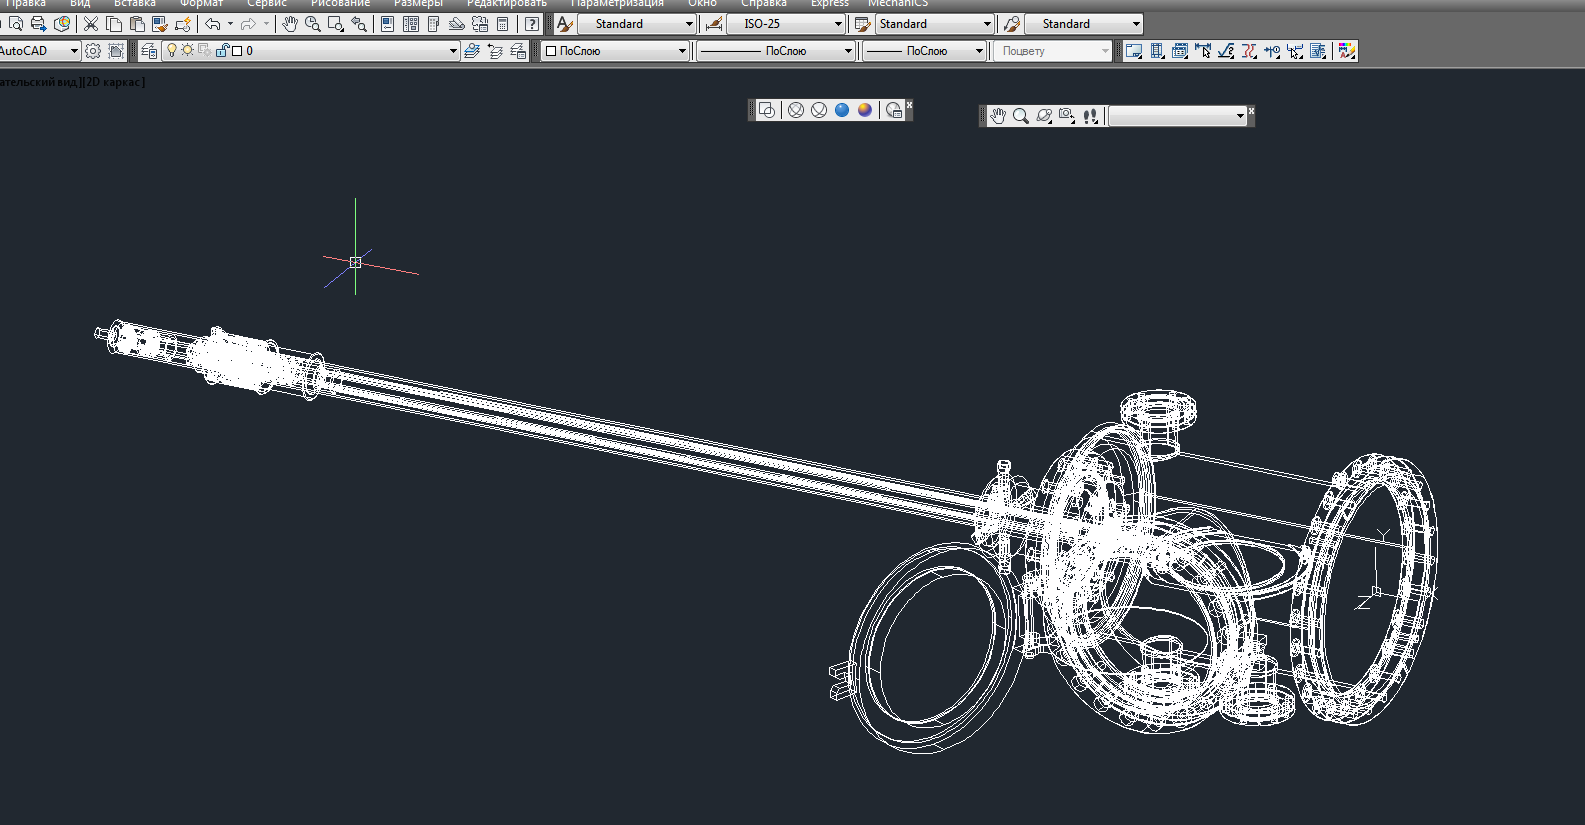
Task: Toggle the layer on/off lightbulb
Action: (x=171, y=50)
